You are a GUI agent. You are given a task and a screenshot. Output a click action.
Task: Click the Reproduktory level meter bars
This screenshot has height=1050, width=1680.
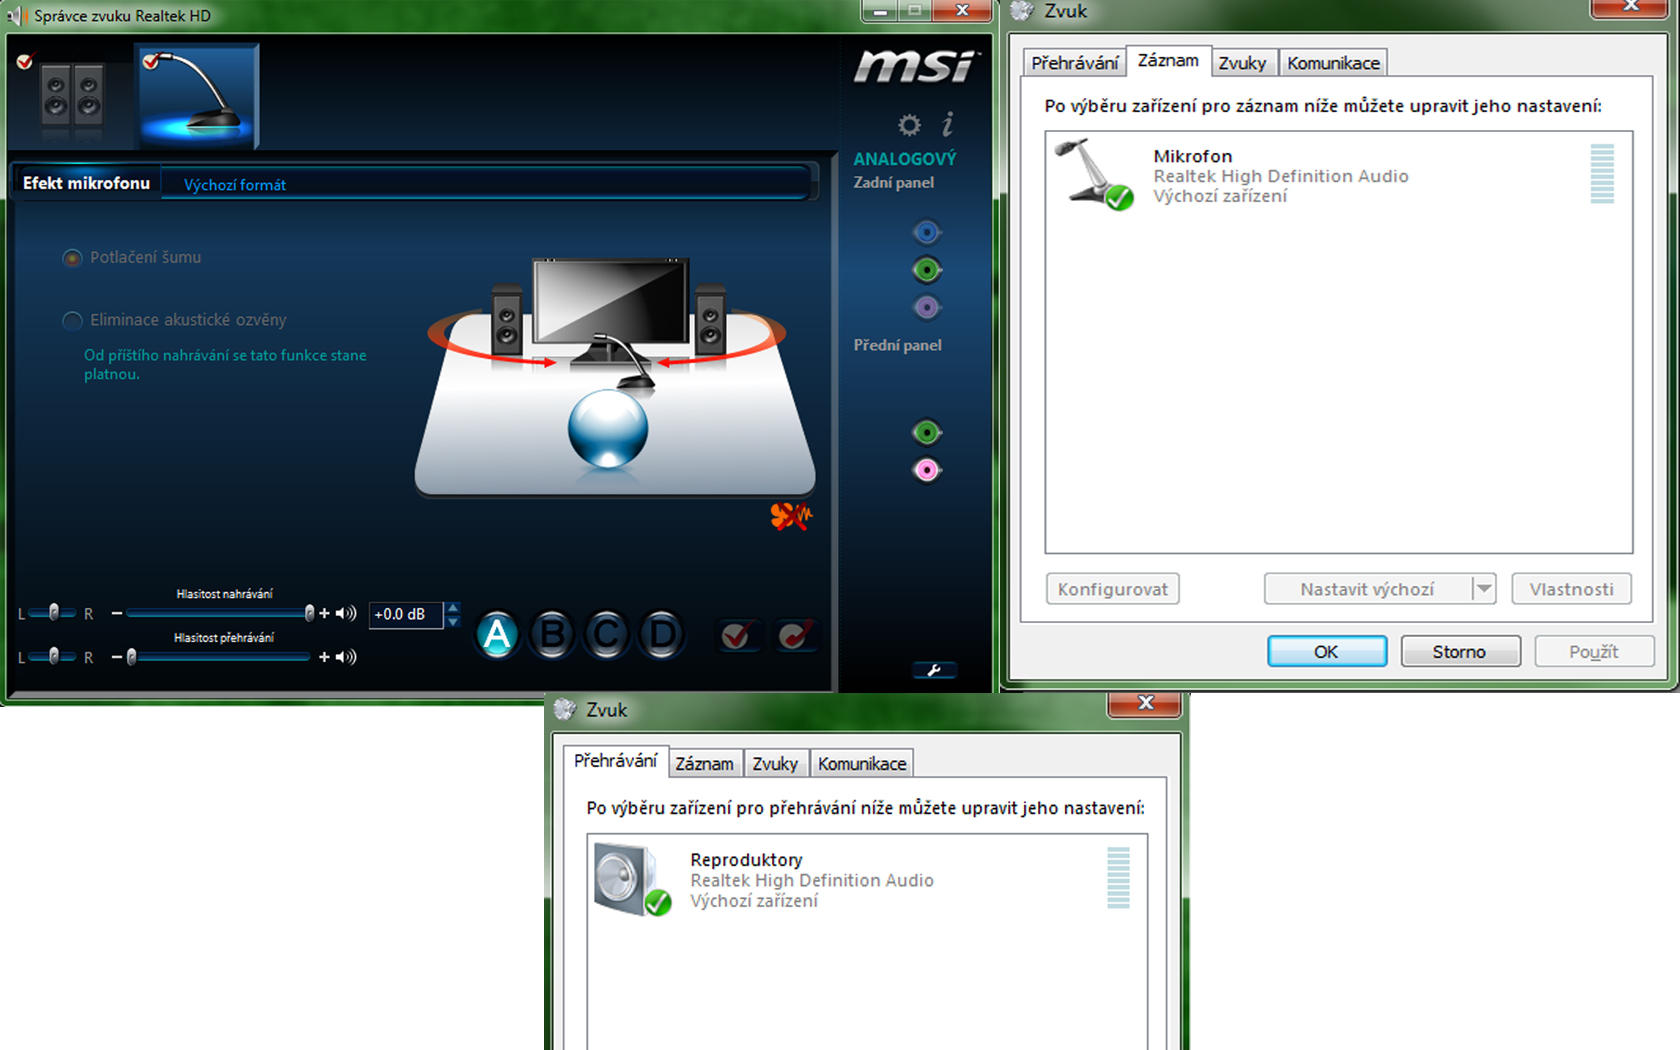(1119, 878)
